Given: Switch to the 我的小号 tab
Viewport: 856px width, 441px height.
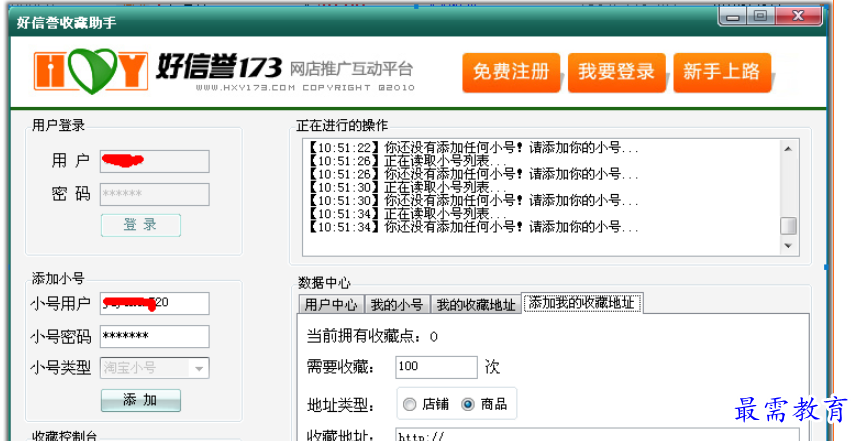Looking at the screenshot, I should point(397,305).
